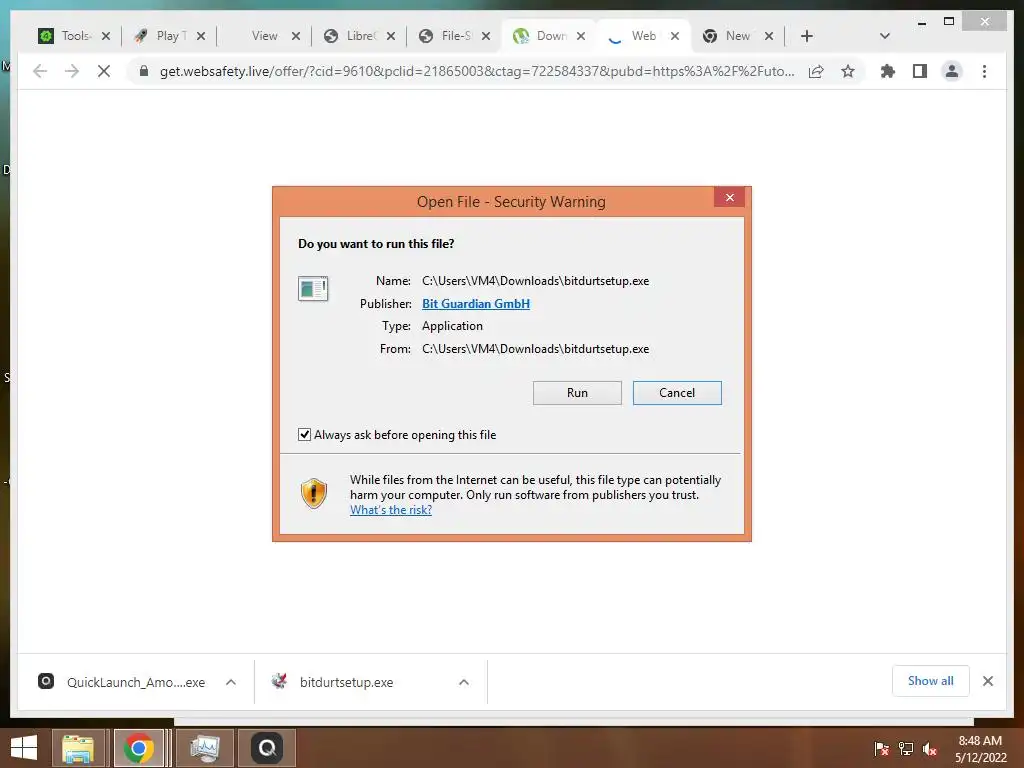1024x768 pixels.
Task: Open the tab search dropdown
Action: click(x=885, y=36)
